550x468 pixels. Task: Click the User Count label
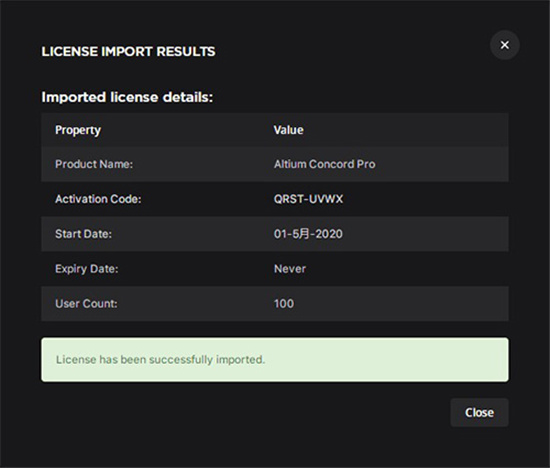(86, 304)
